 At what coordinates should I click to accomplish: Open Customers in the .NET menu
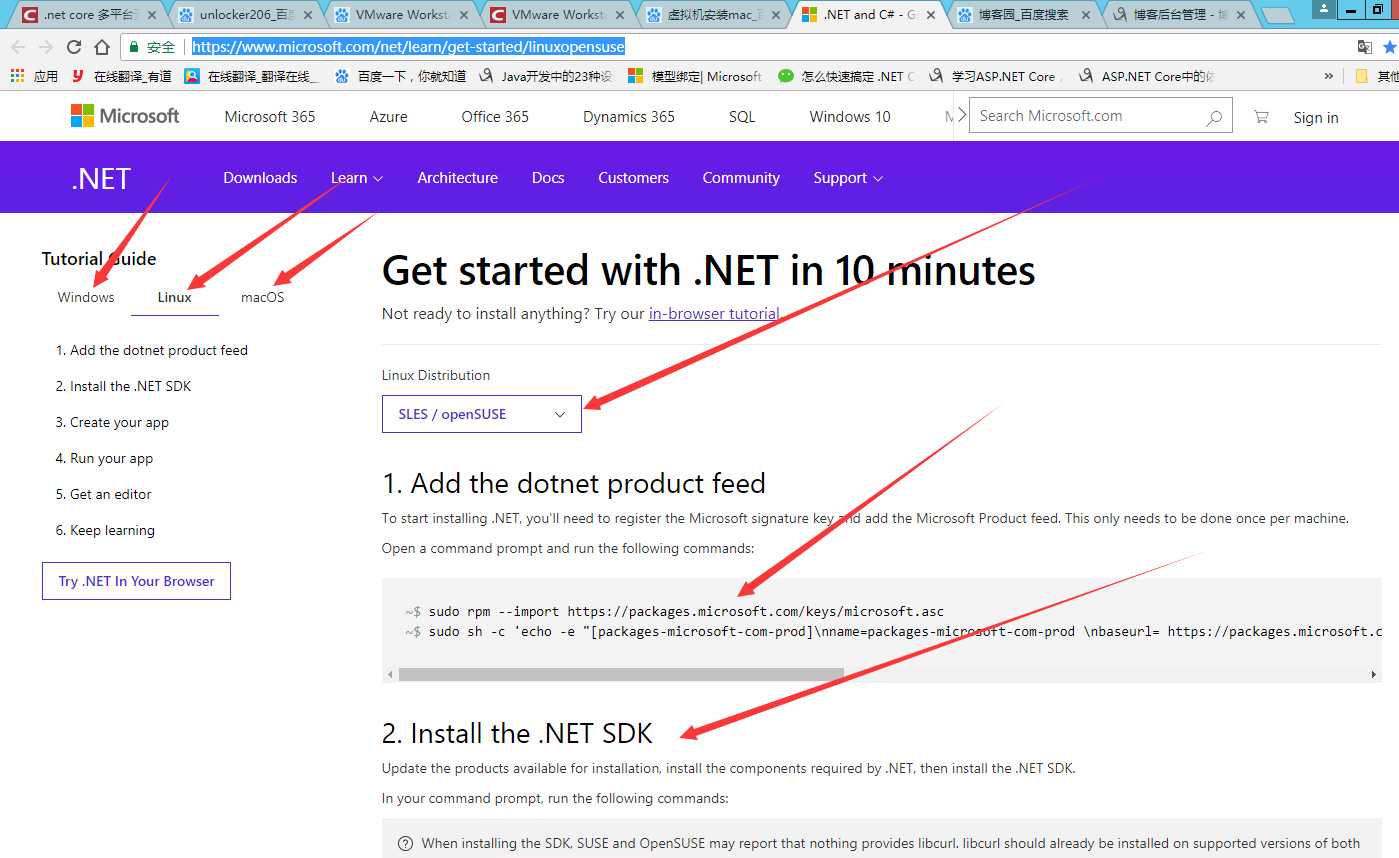coord(633,178)
